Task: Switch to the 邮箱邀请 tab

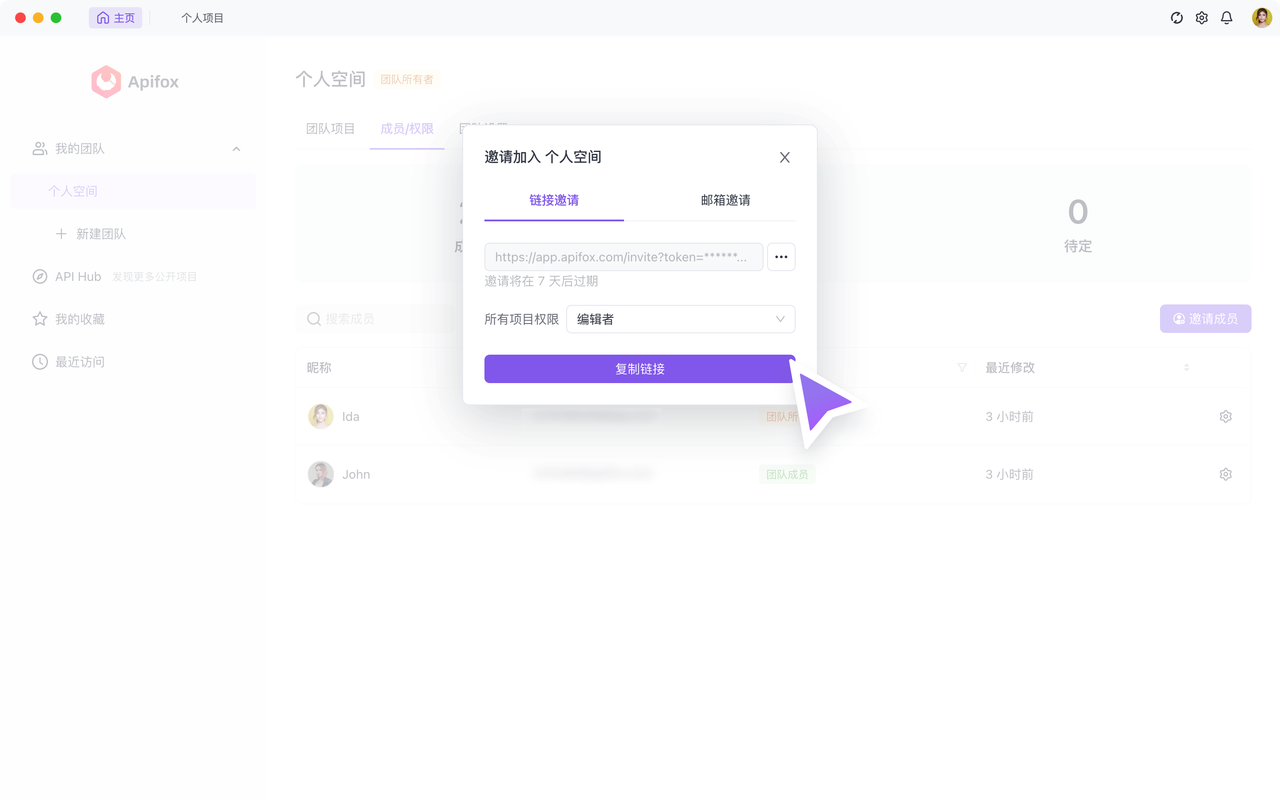Action: [725, 200]
